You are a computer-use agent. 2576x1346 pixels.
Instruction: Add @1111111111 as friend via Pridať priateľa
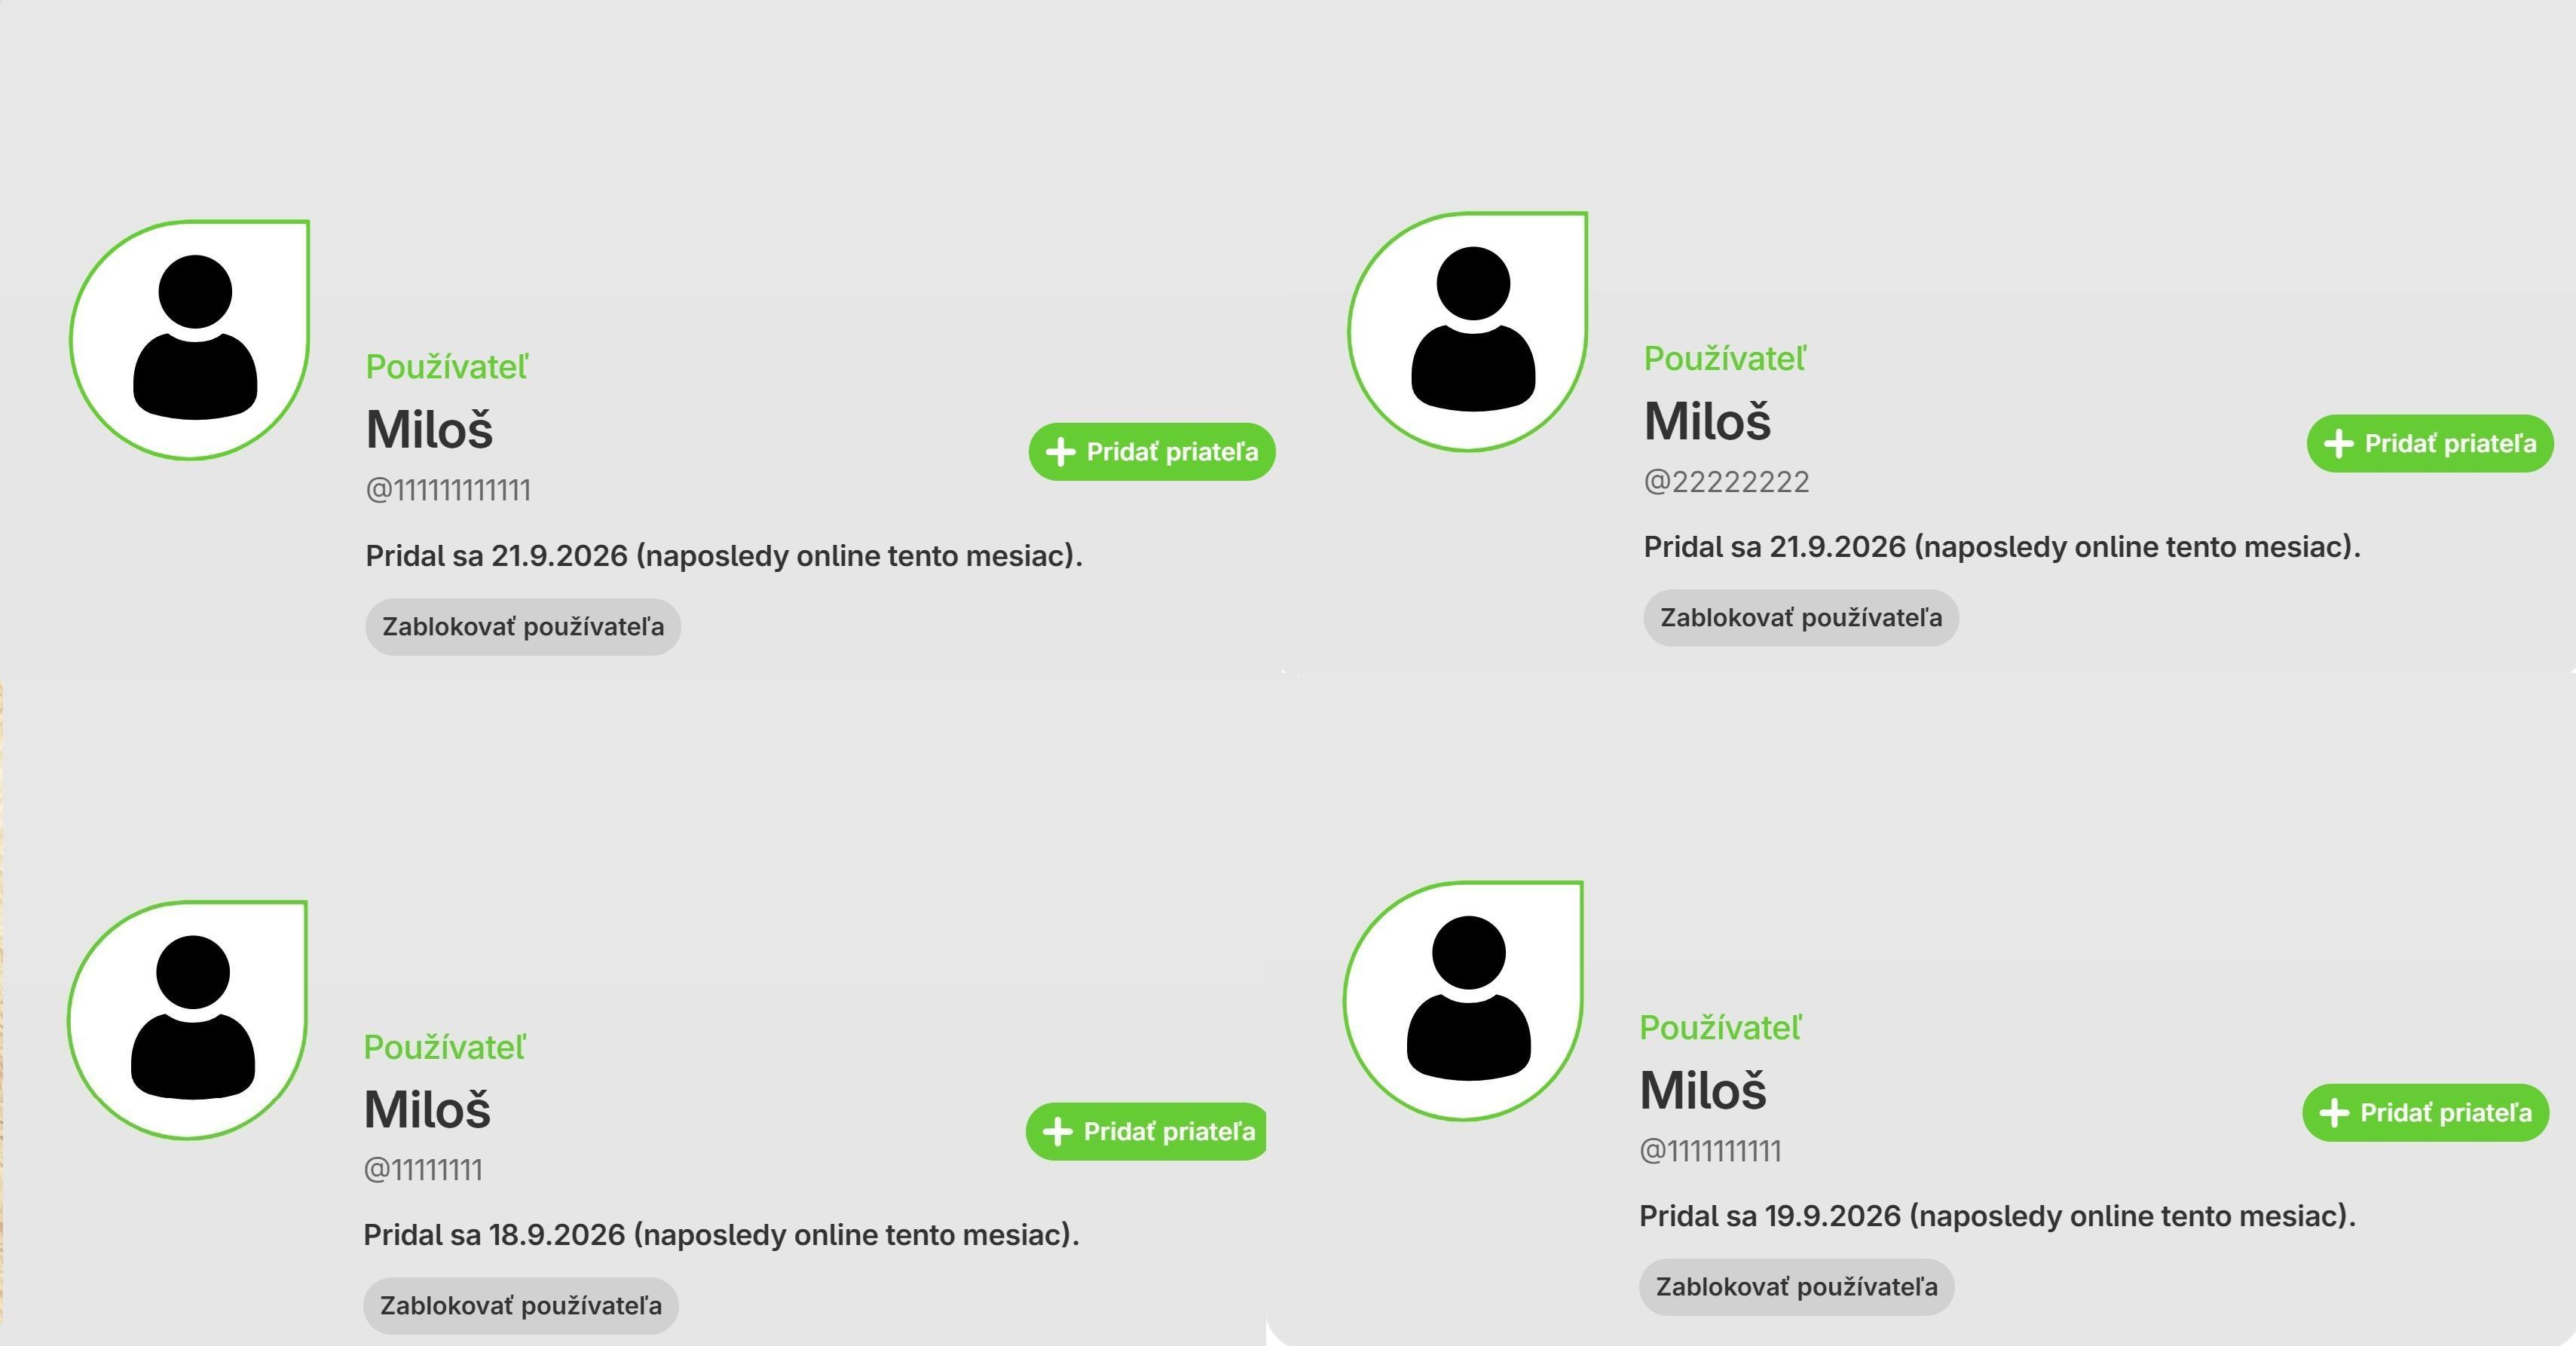[2426, 1112]
